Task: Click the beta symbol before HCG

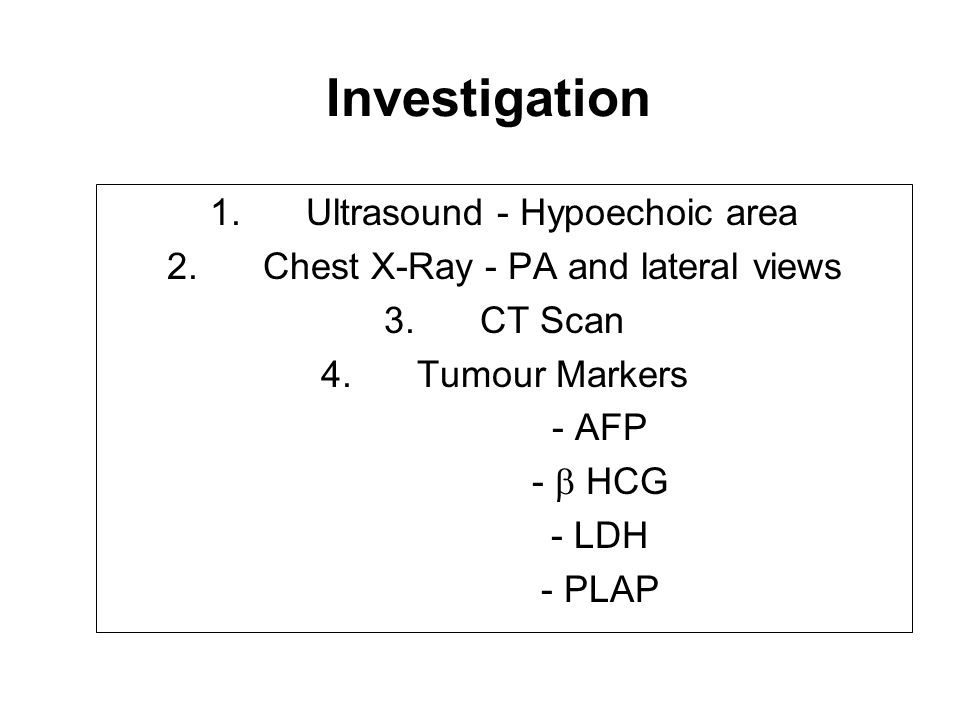Action: pyautogui.click(x=565, y=484)
